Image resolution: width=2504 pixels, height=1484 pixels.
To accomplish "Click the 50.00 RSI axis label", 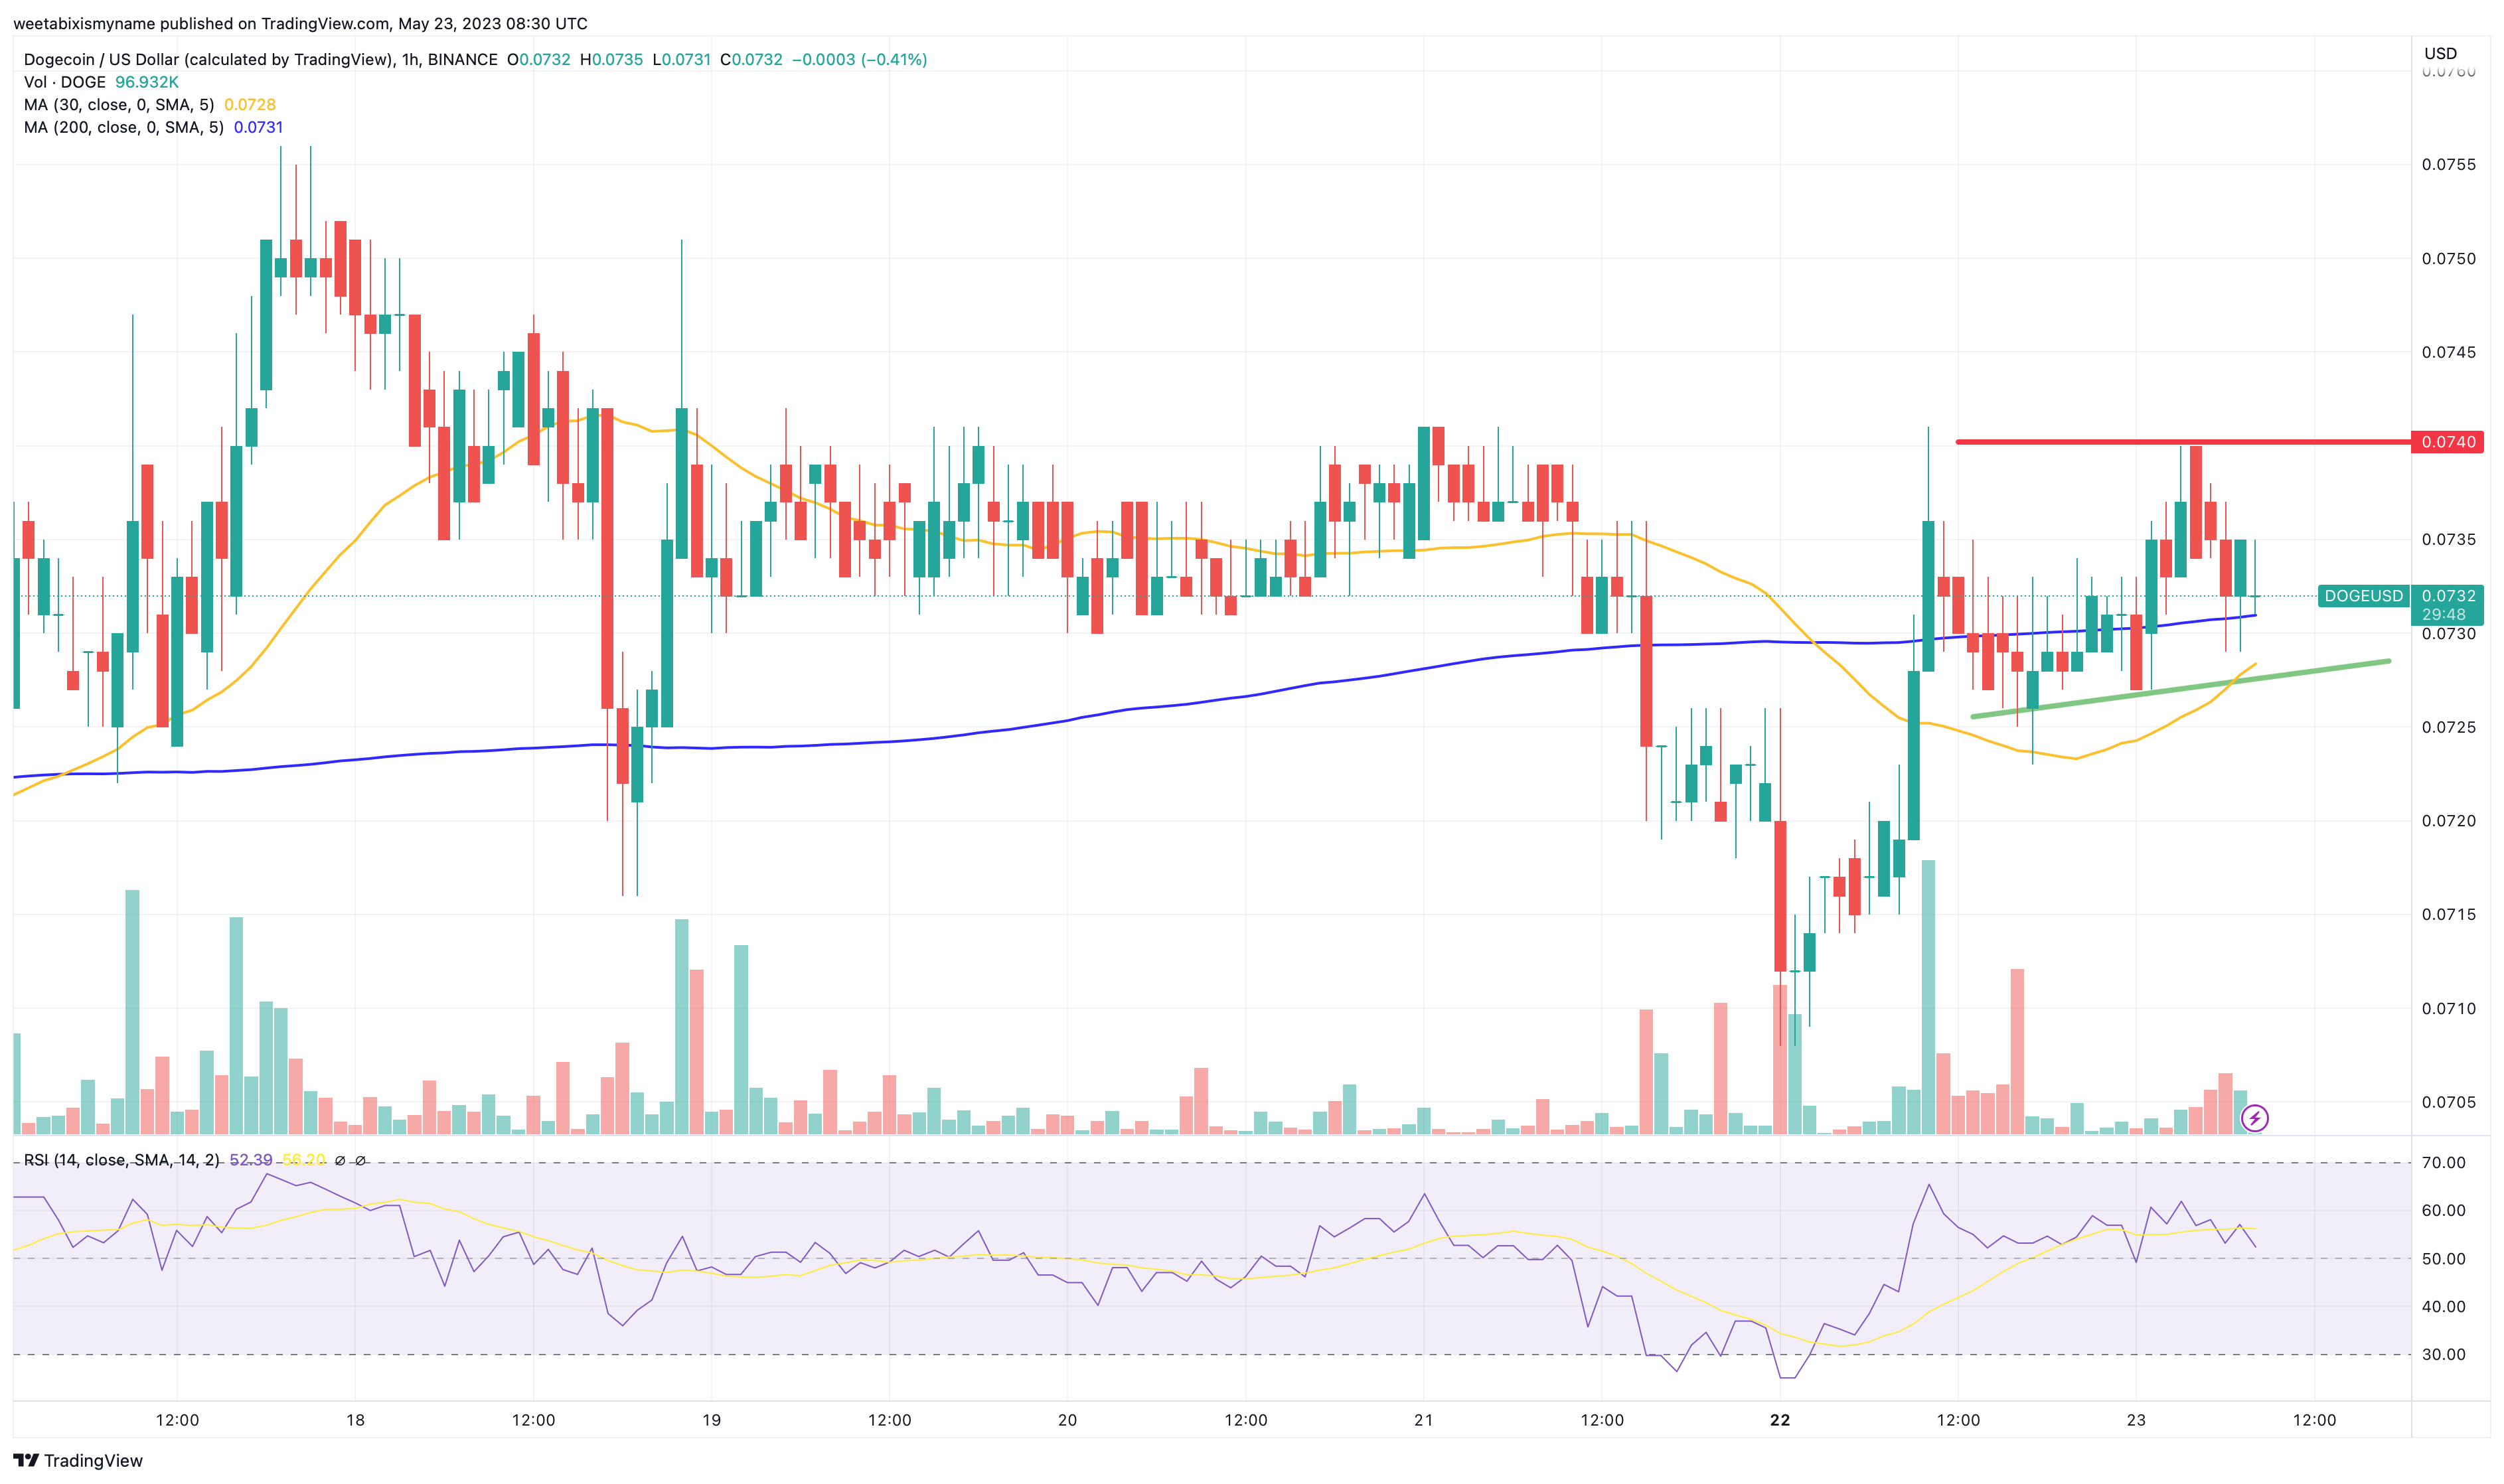I will pos(2444,1259).
